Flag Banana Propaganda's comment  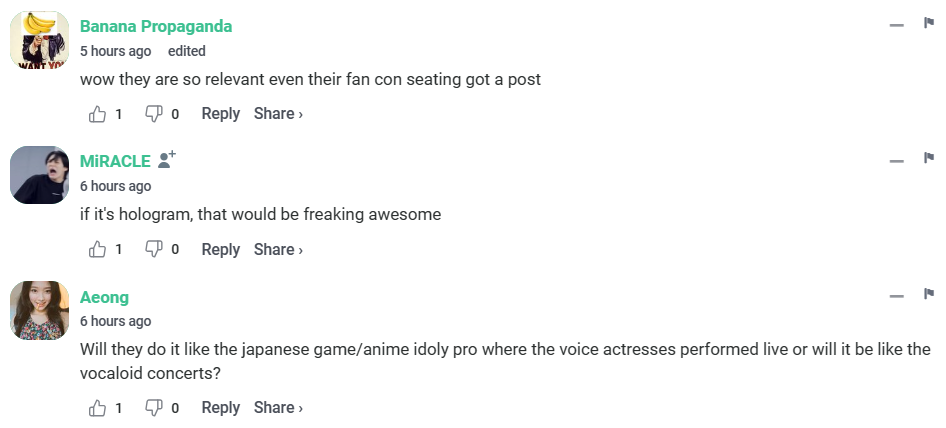click(x=928, y=23)
